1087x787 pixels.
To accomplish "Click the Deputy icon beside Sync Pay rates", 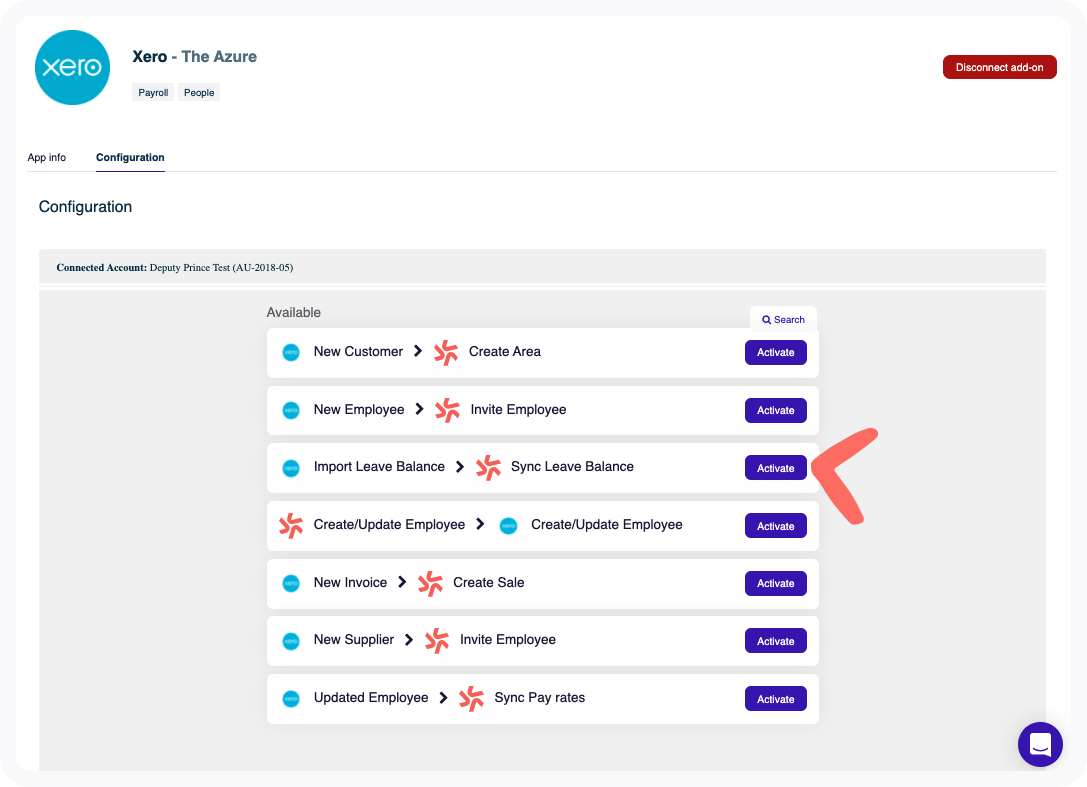I will tap(471, 698).
